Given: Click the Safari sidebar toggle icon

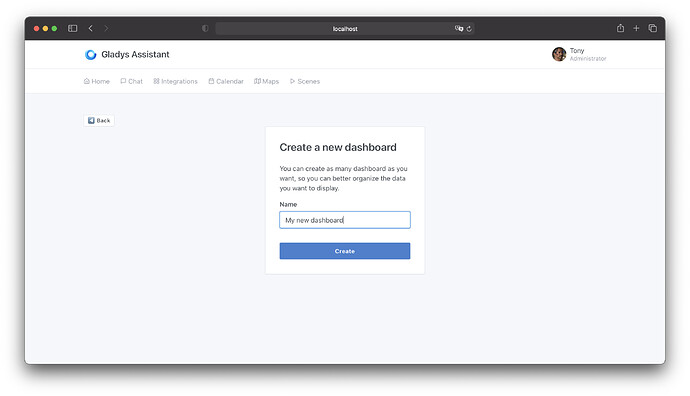Looking at the screenshot, I should click(x=73, y=29).
